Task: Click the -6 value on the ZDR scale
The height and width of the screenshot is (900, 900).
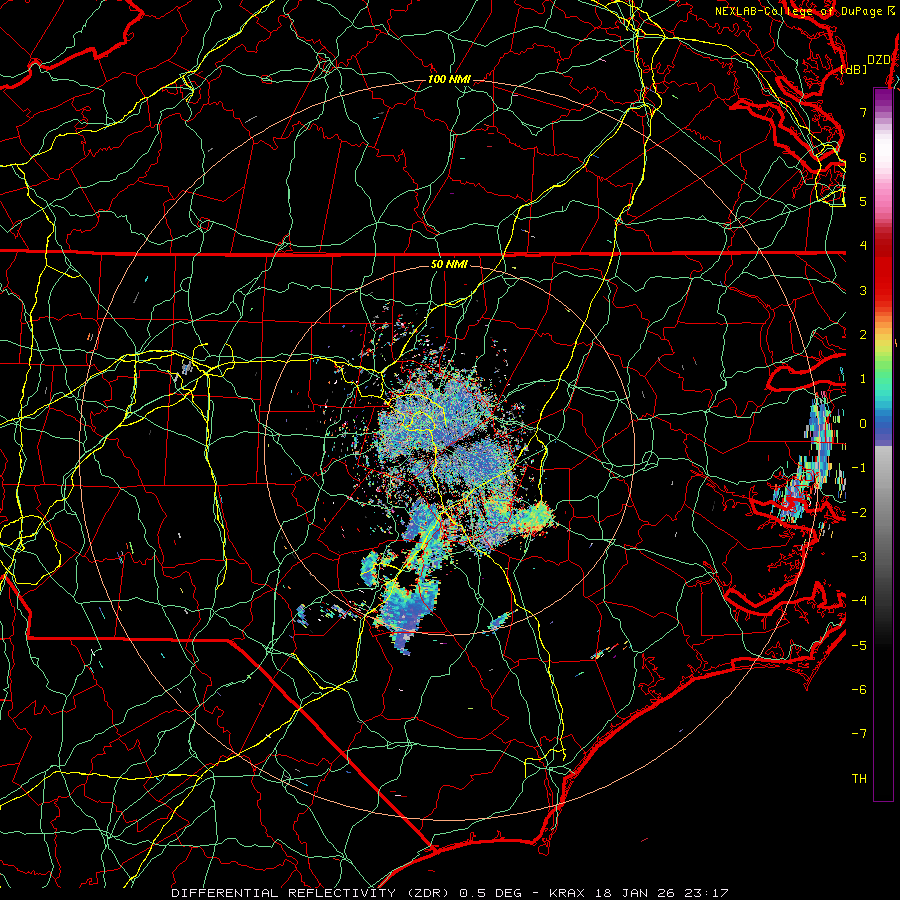Action: (859, 689)
